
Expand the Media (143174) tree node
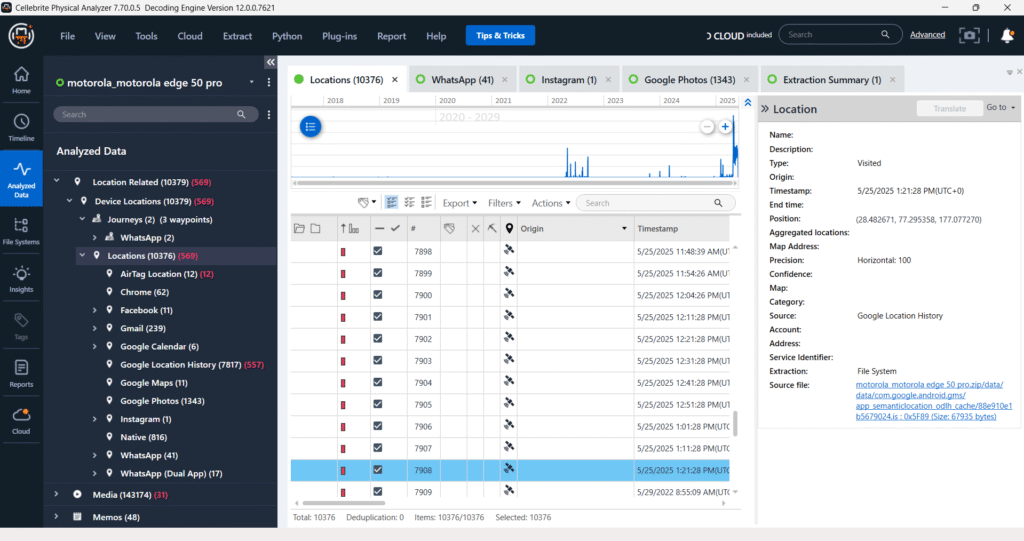pyautogui.click(x=57, y=495)
